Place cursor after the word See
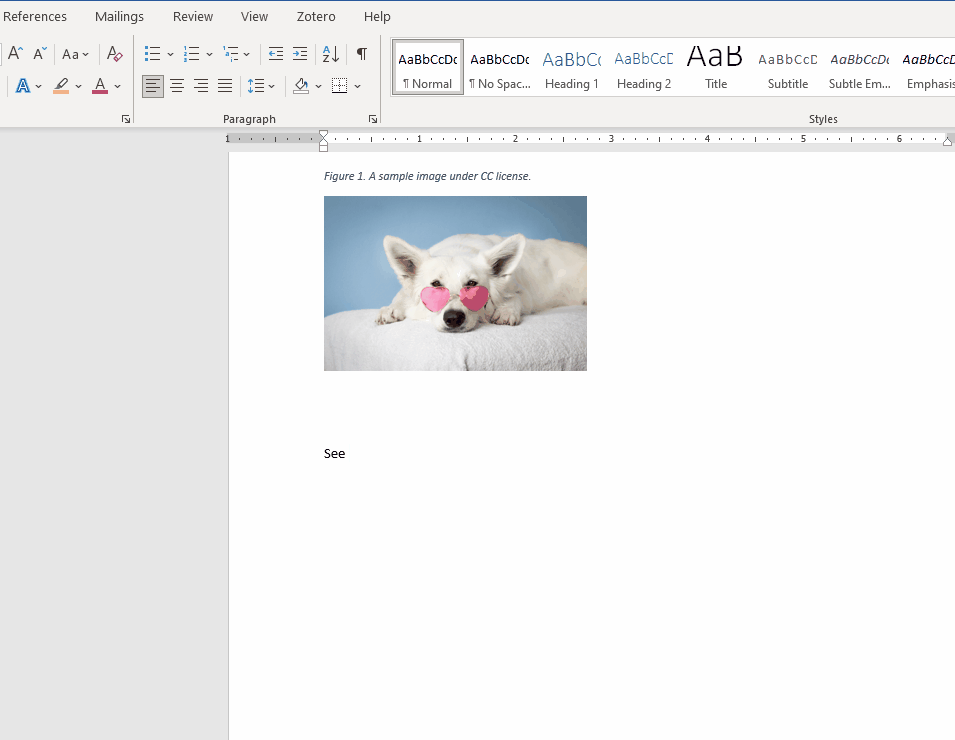This screenshot has height=740, width=955. 346,454
